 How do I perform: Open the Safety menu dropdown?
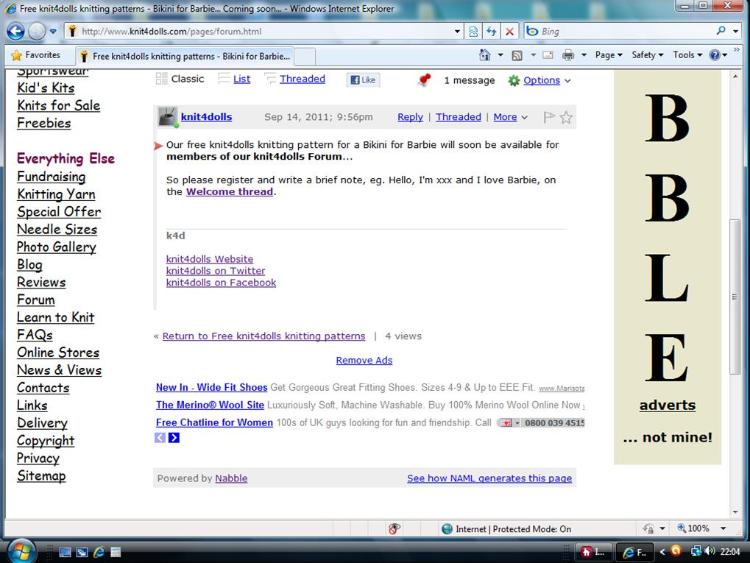coord(647,56)
